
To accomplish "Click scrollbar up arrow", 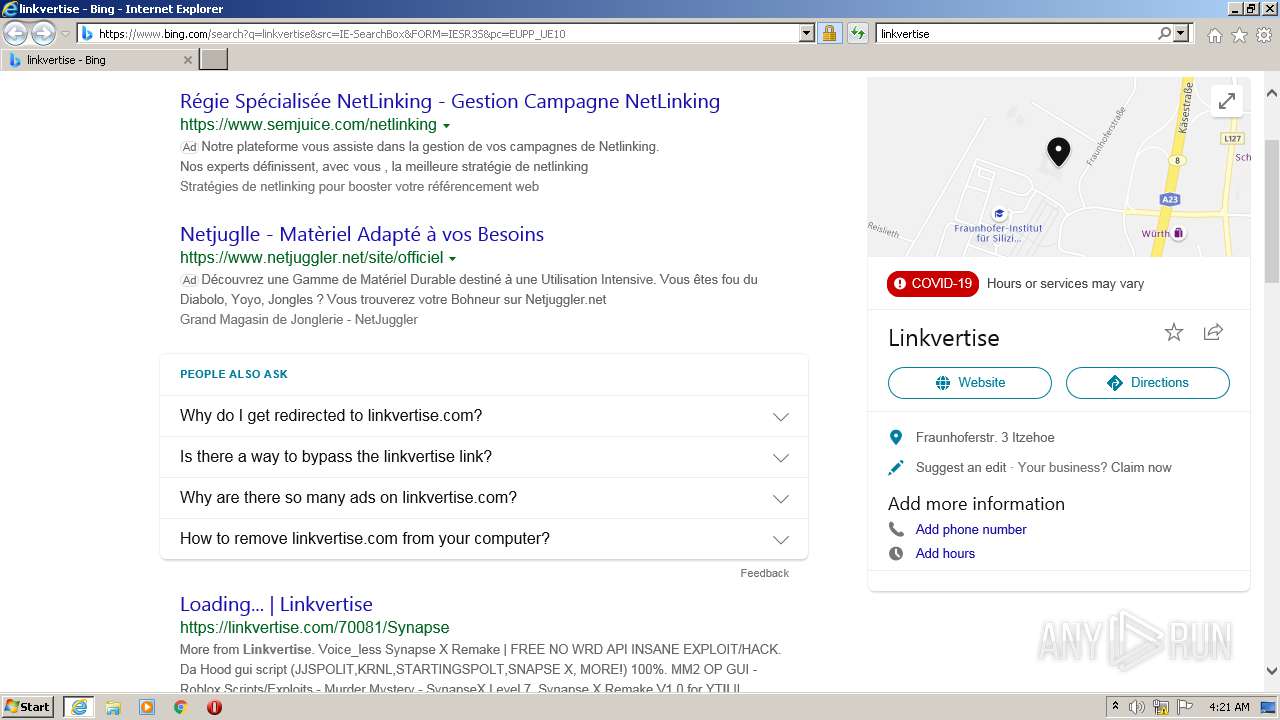I will [1272, 94].
